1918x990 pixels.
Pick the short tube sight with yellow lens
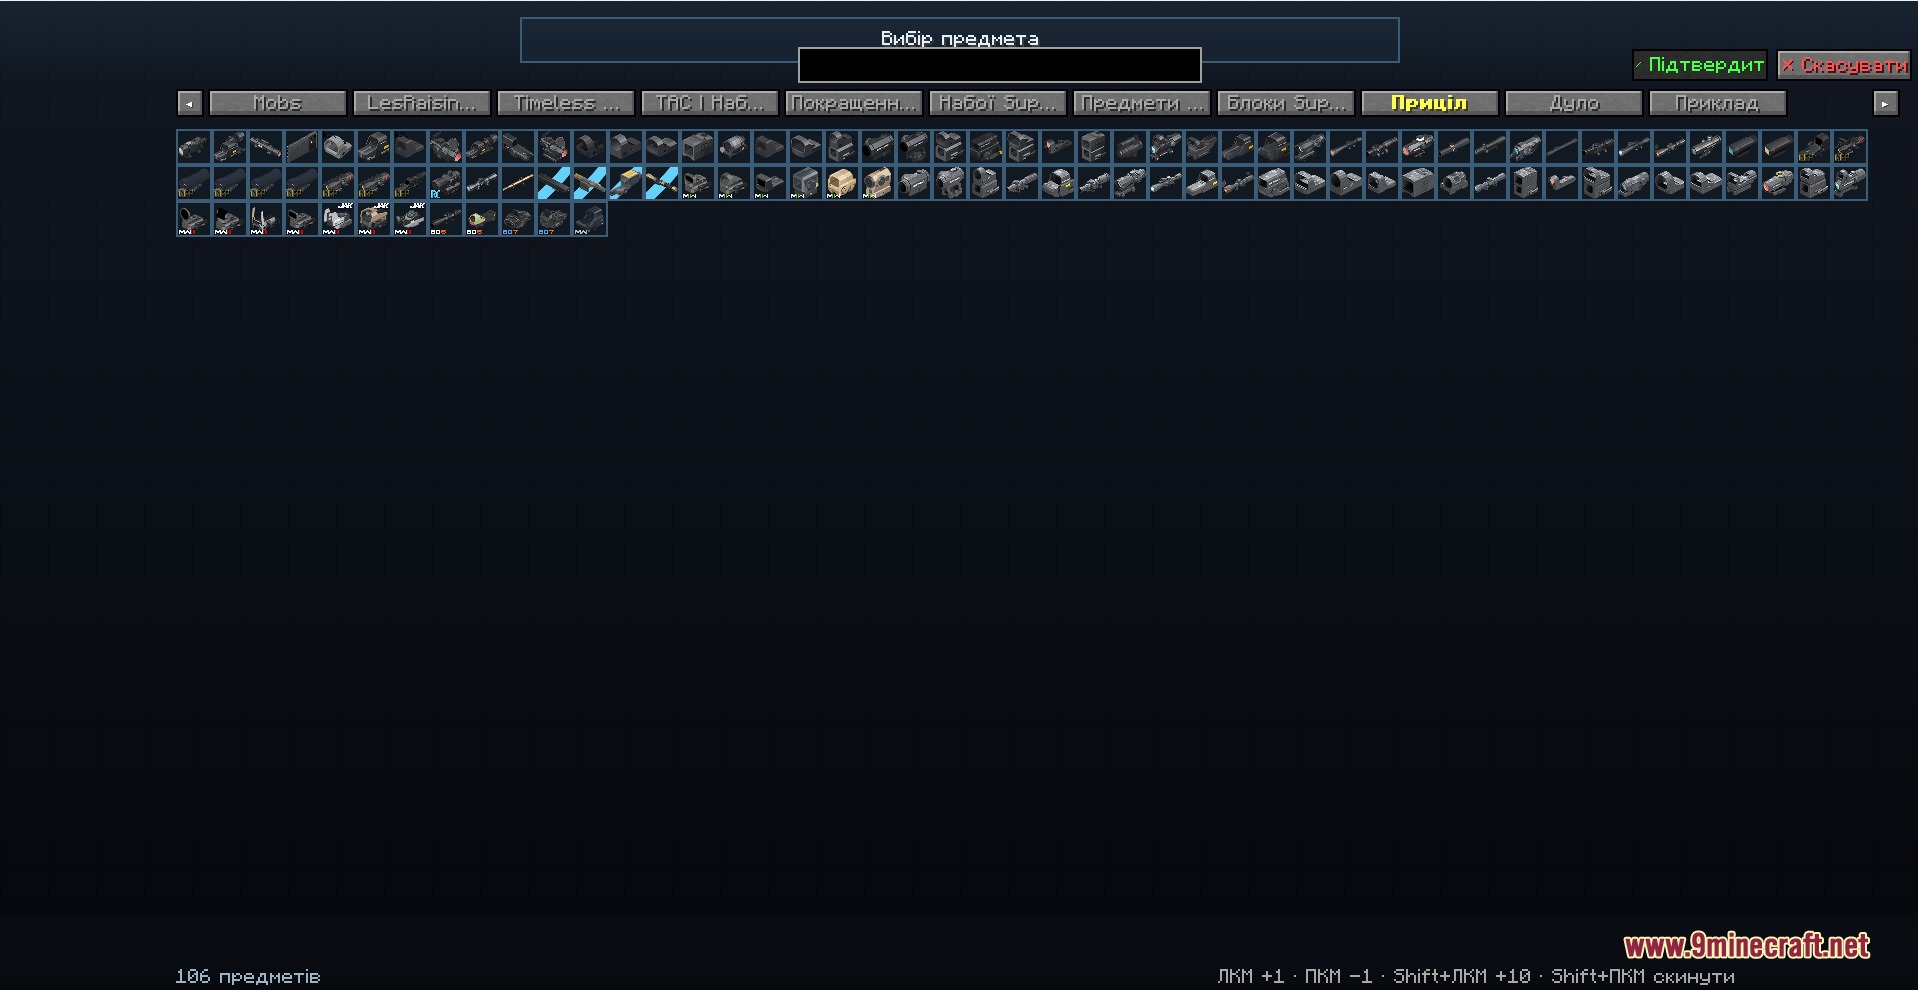click(x=1778, y=147)
